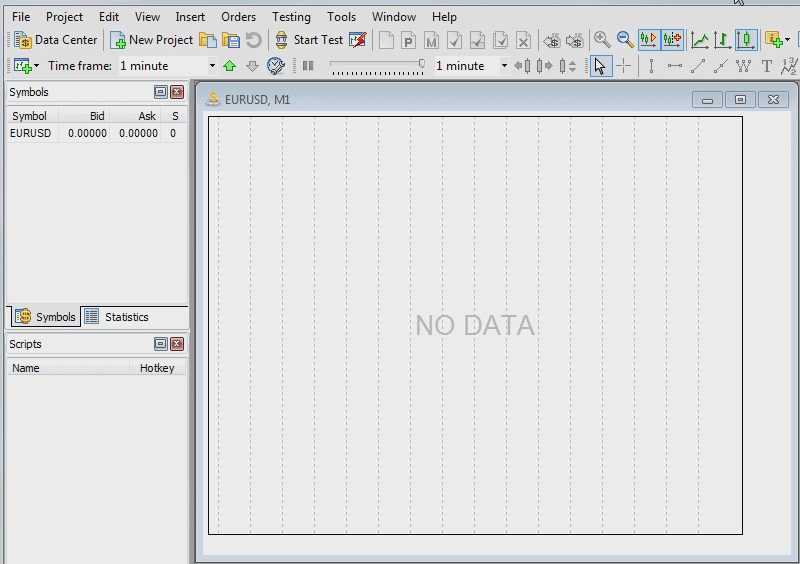
Task: Zoom in on the chart
Action: tap(602, 40)
